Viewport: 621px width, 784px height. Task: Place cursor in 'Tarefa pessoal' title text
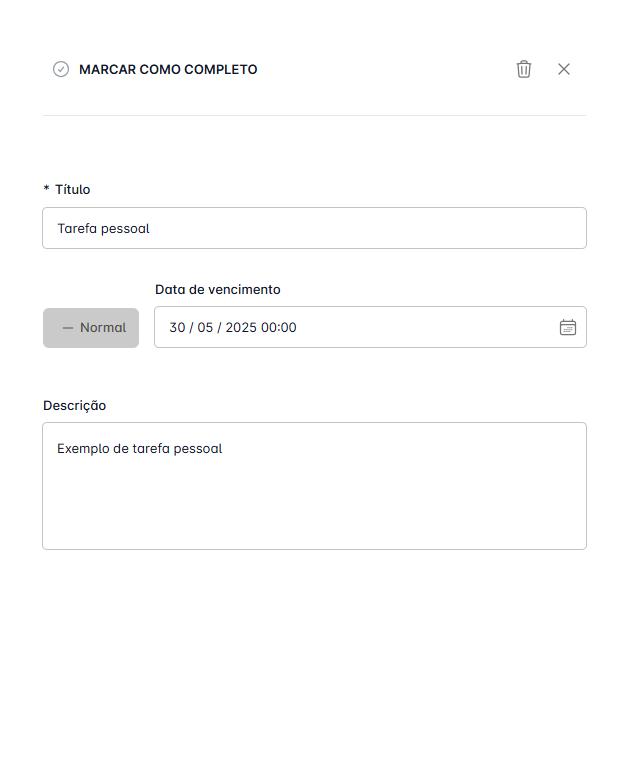pos(104,228)
